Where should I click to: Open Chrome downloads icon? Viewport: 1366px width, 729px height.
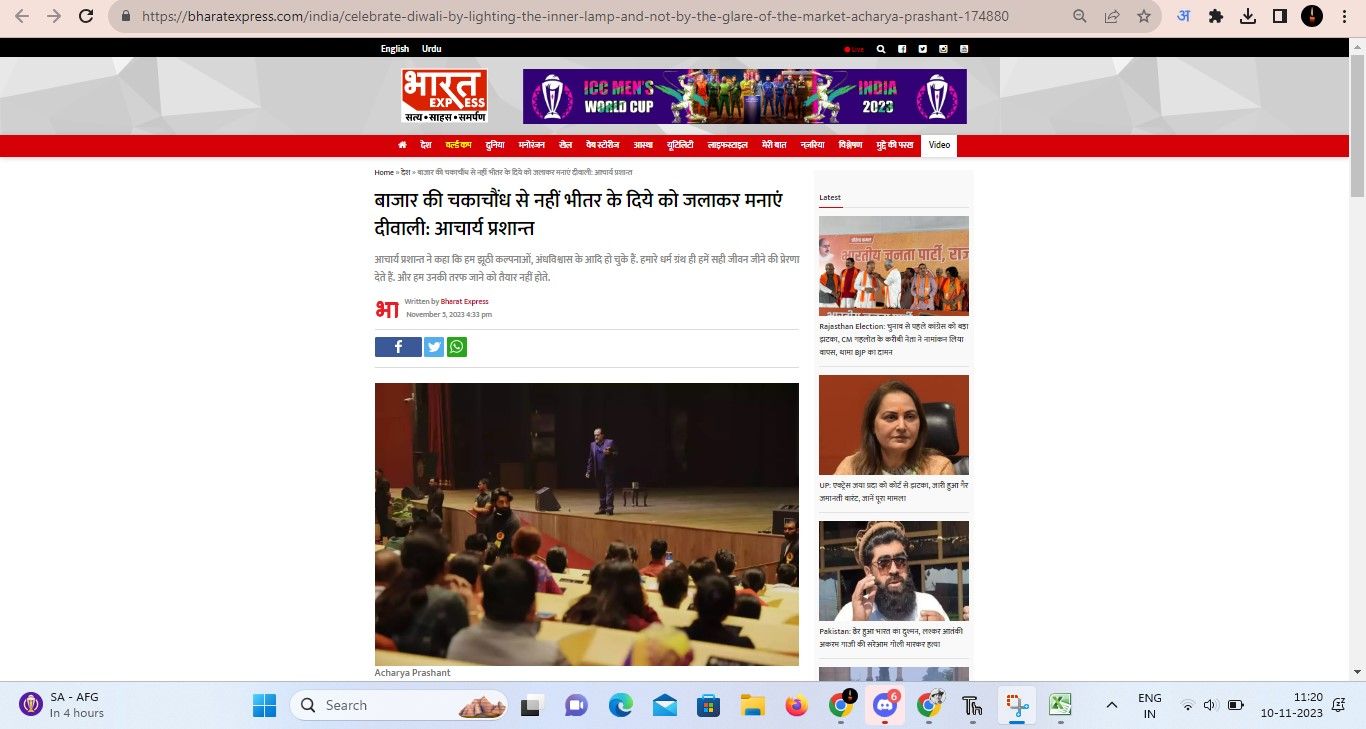click(x=1247, y=16)
